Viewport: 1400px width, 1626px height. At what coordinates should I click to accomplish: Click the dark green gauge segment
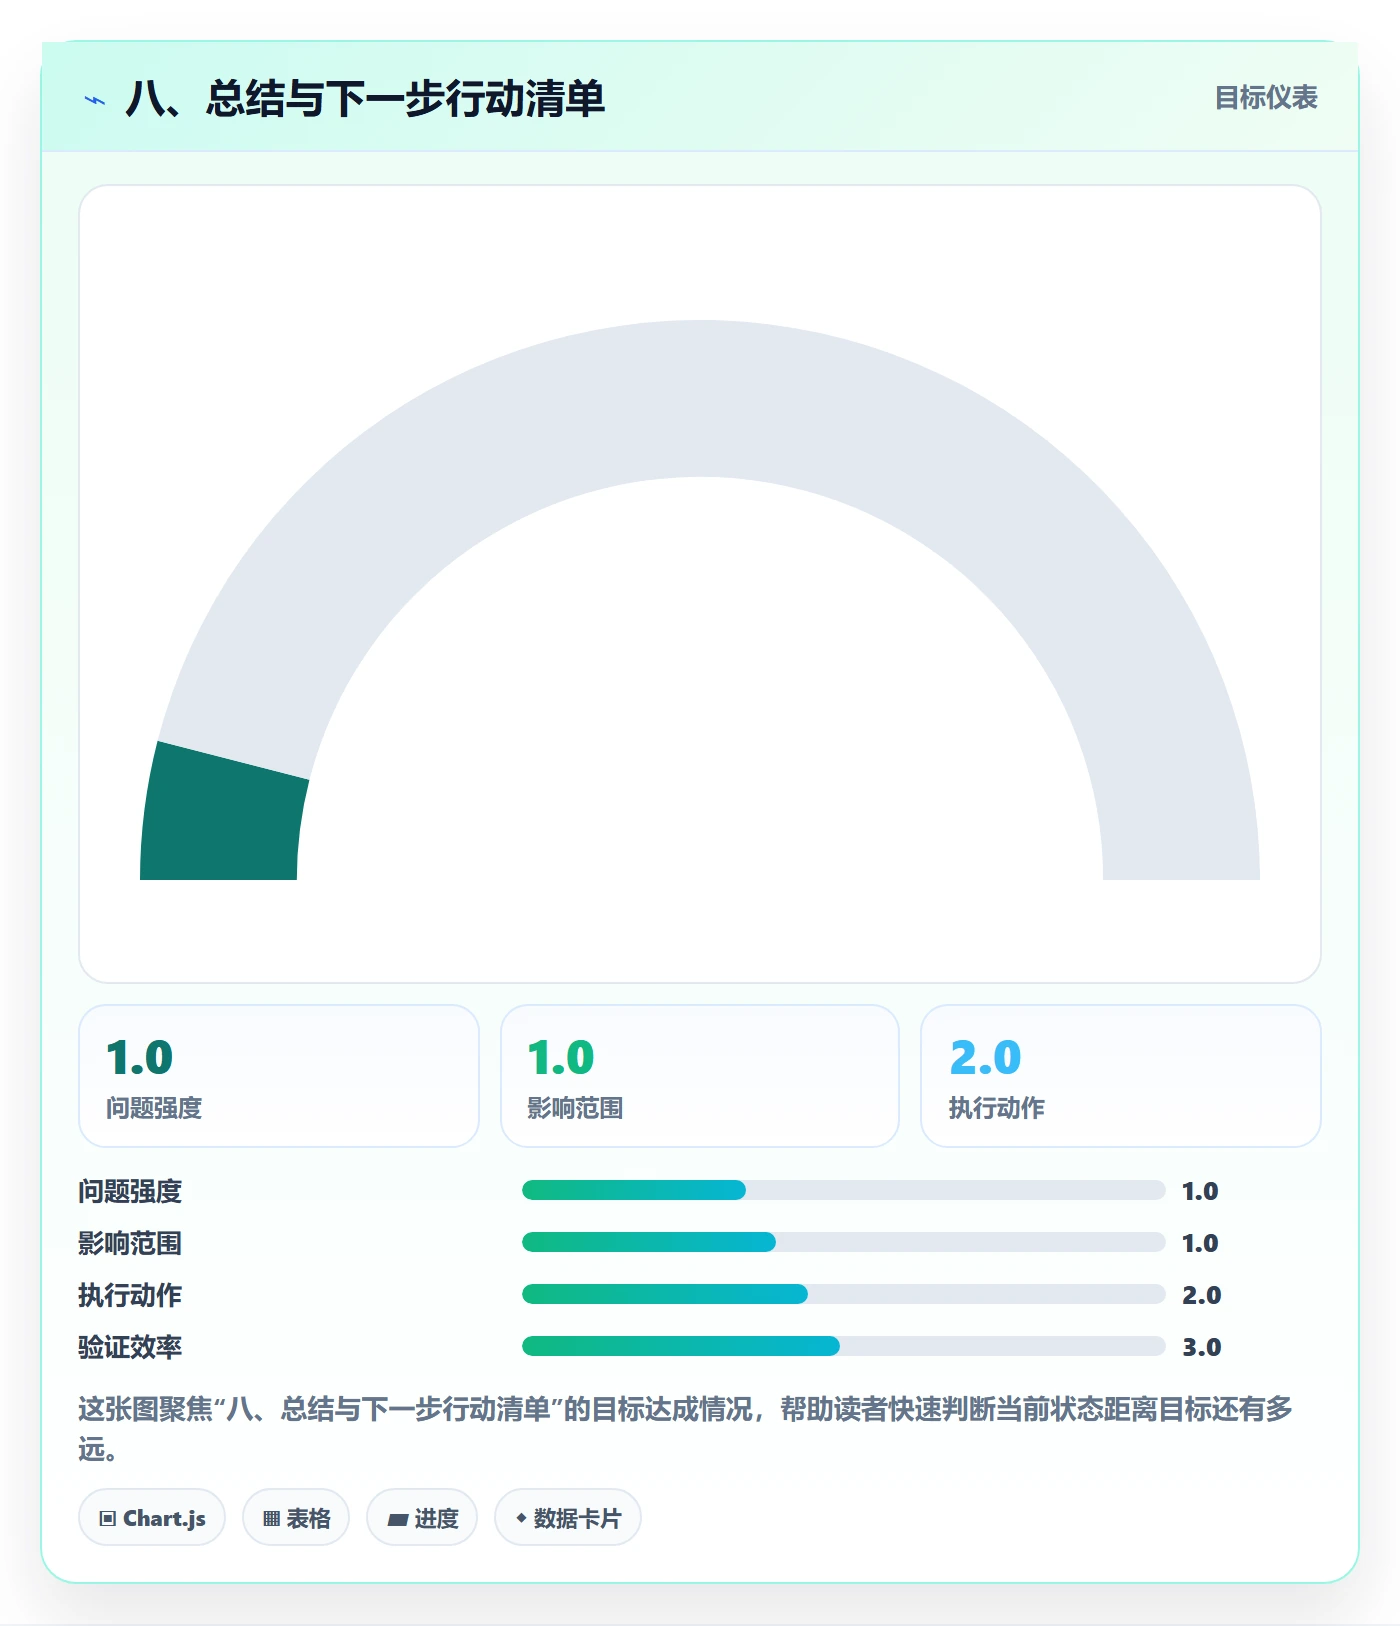click(223, 815)
